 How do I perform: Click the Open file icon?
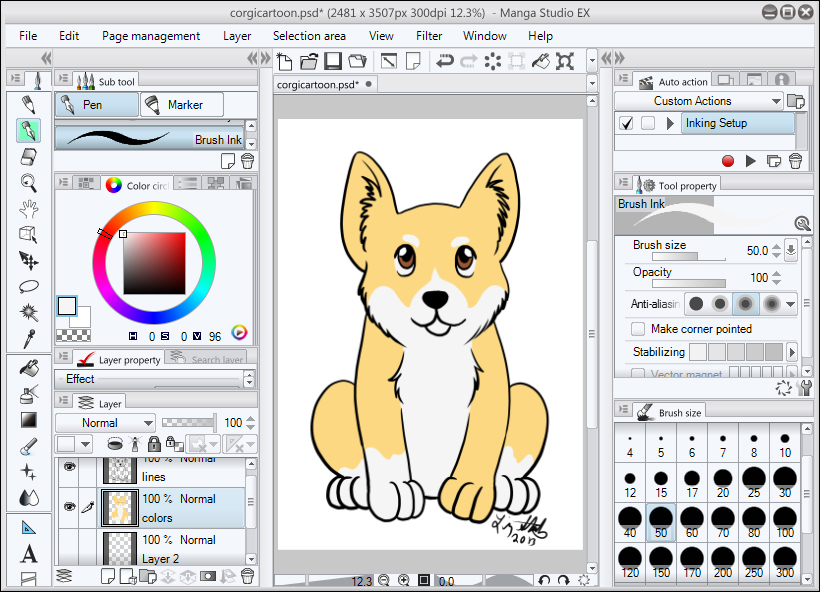309,61
